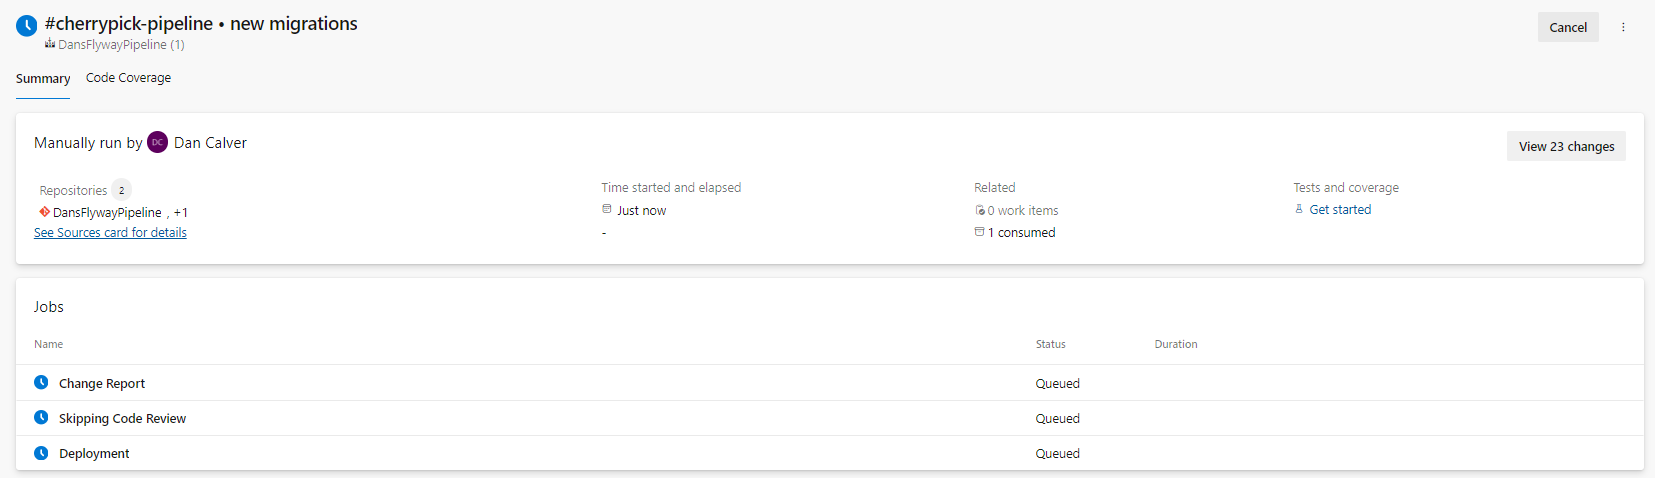Click the work items icon under Related

980,210
